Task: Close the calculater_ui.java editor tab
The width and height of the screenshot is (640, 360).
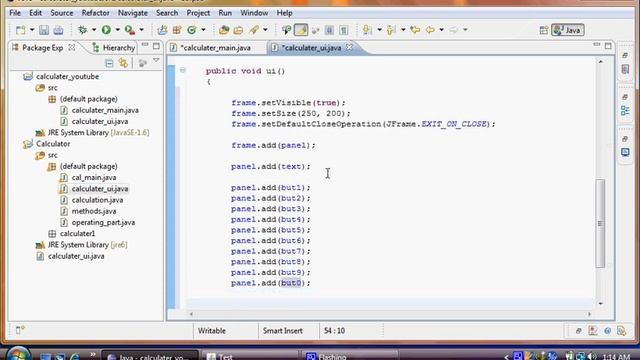Action: (x=349, y=47)
